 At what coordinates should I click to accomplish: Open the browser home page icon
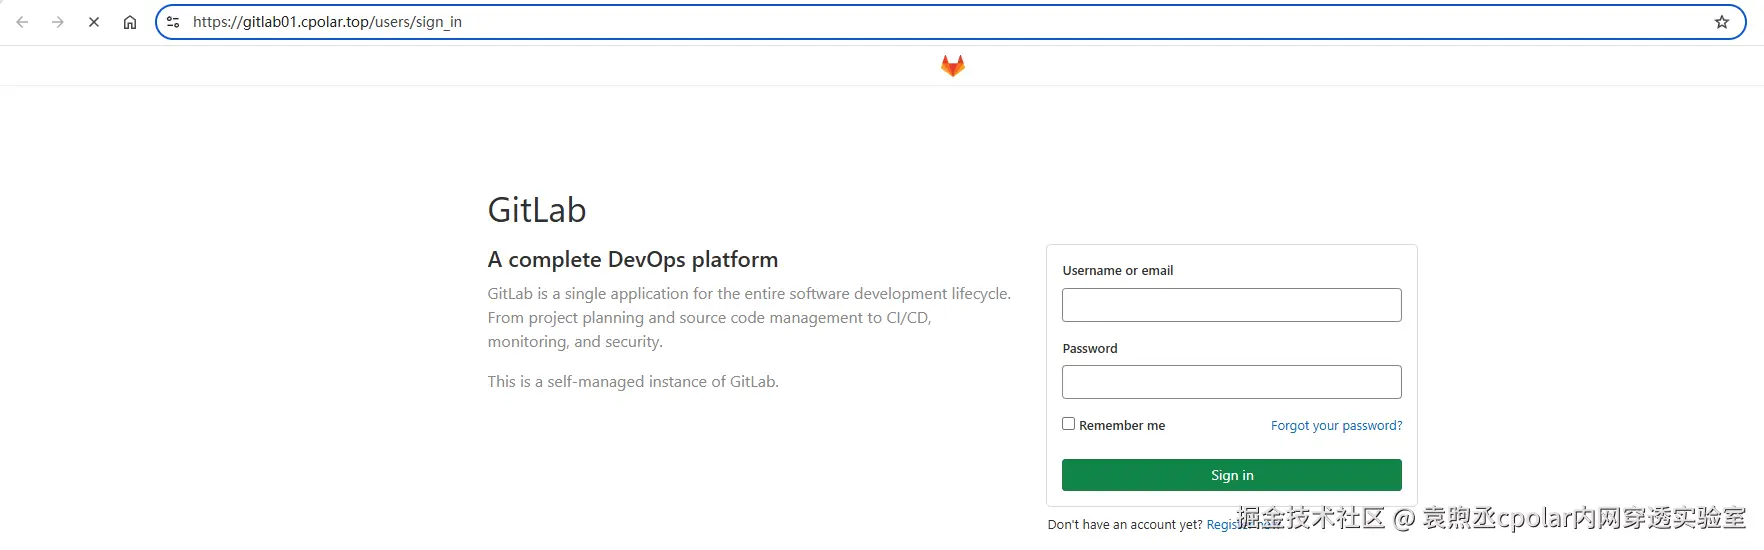pos(130,22)
